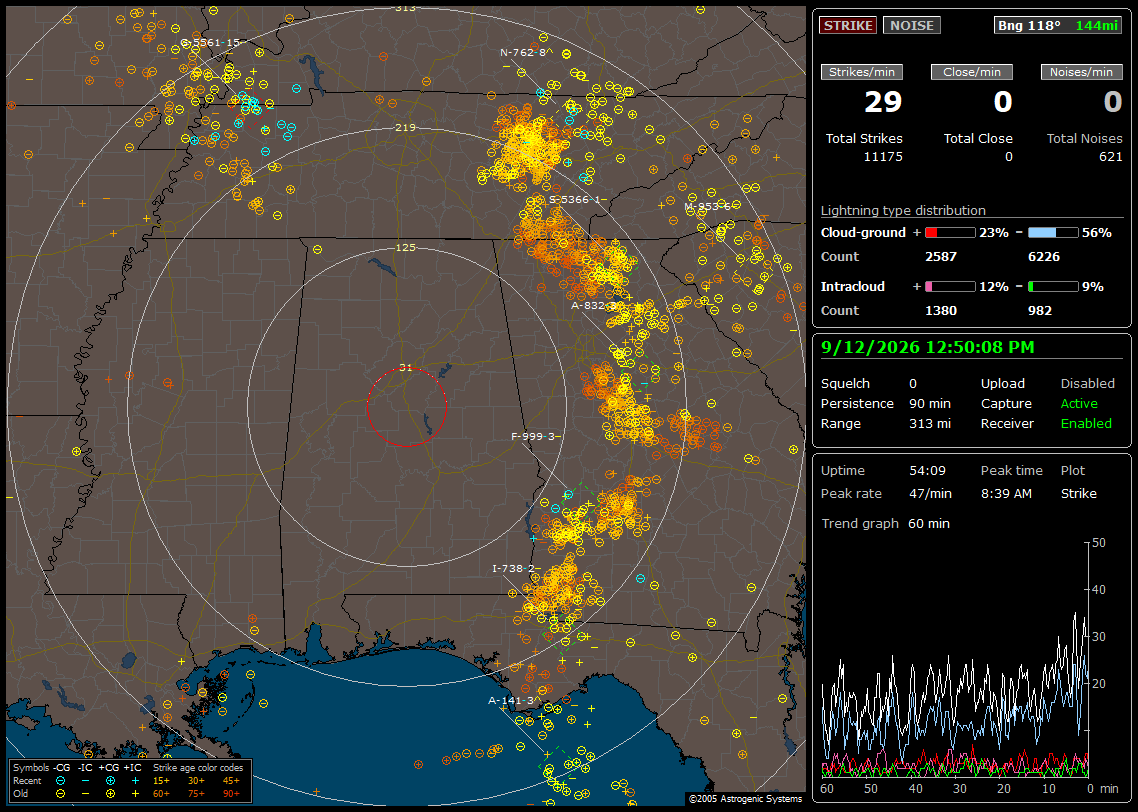Toggle the NOISE mode button

pyautogui.click(x=912, y=25)
